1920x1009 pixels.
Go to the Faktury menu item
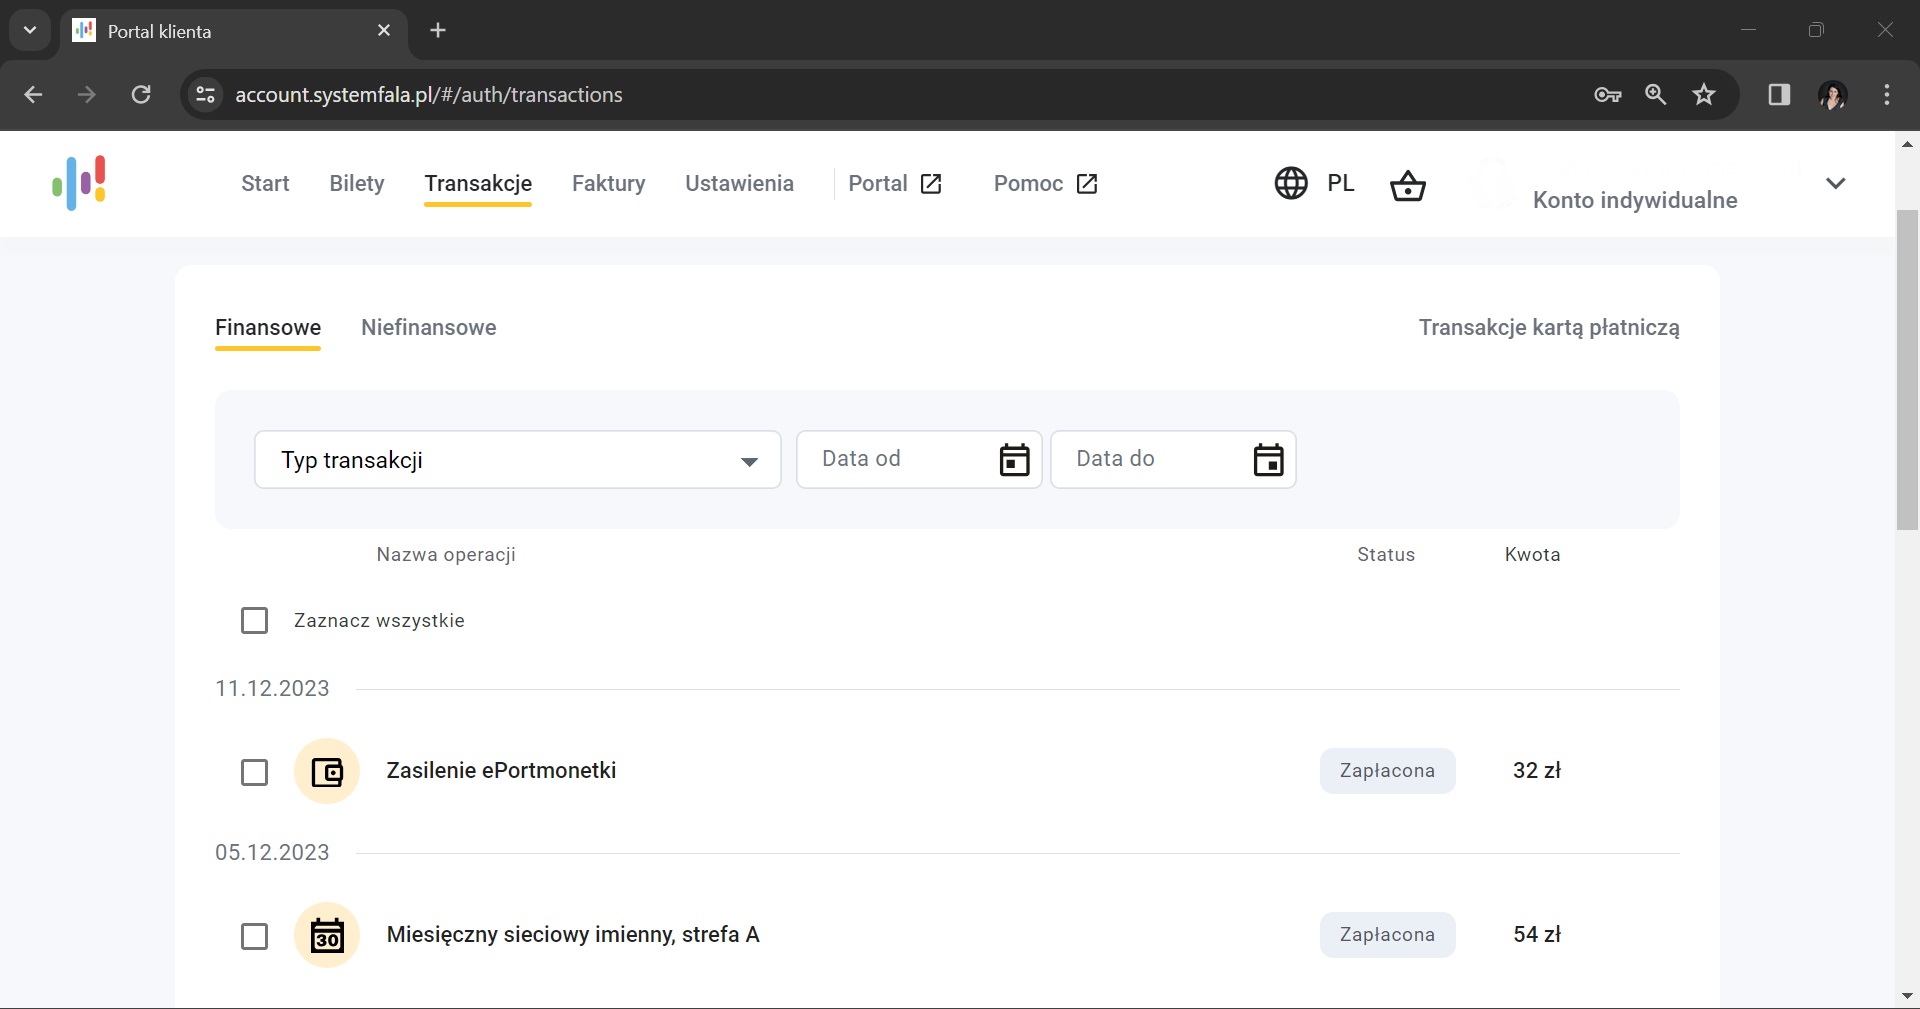click(608, 184)
